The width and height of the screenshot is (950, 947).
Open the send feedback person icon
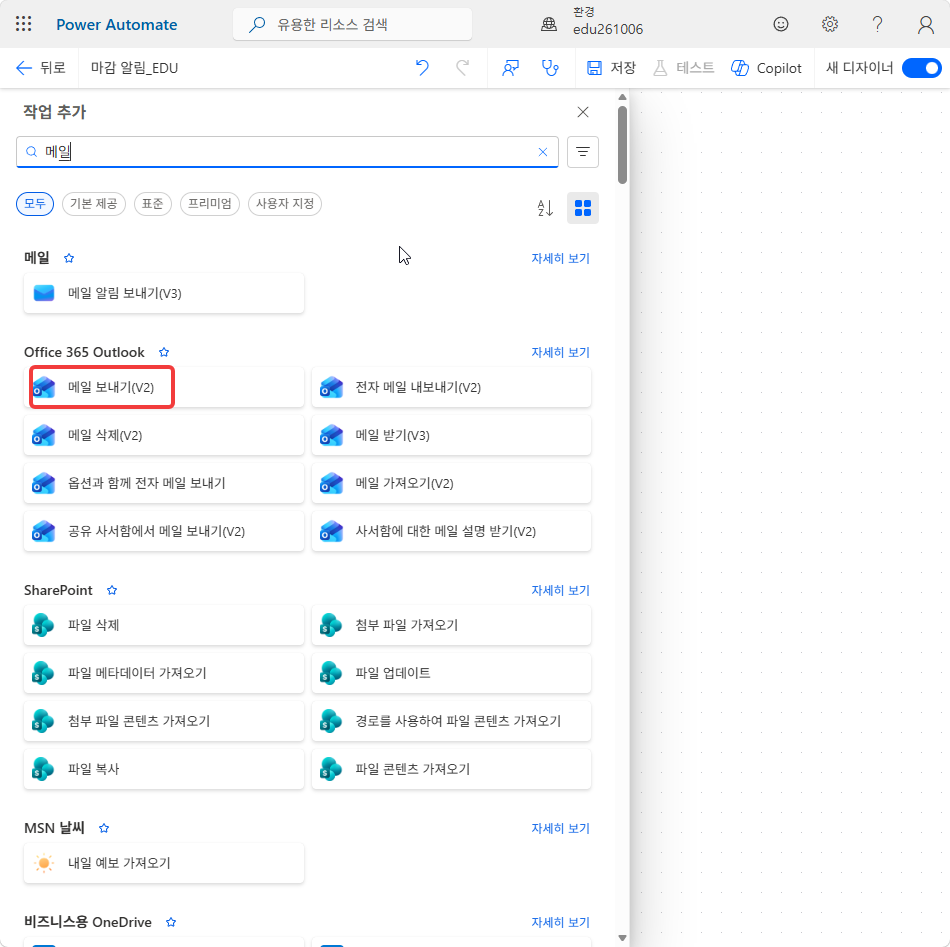tap(510, 68)
